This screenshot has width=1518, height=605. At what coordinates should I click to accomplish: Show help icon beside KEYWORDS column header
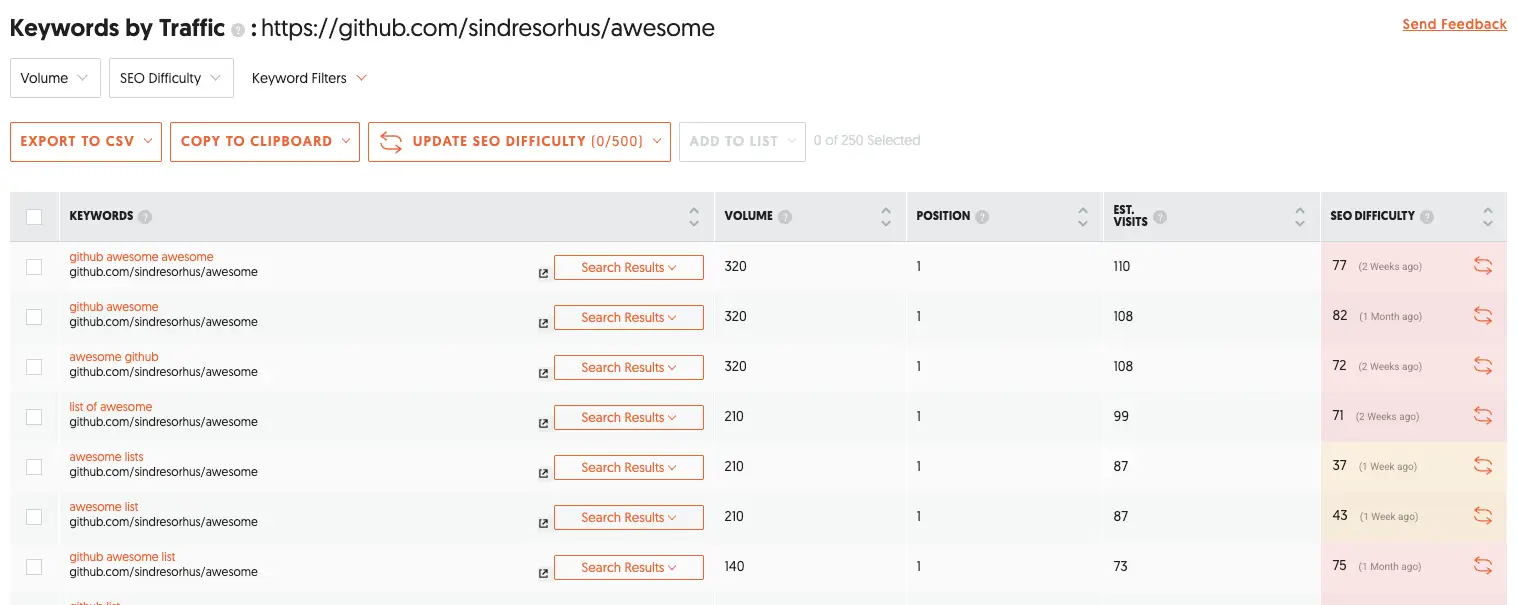(145, 216)
